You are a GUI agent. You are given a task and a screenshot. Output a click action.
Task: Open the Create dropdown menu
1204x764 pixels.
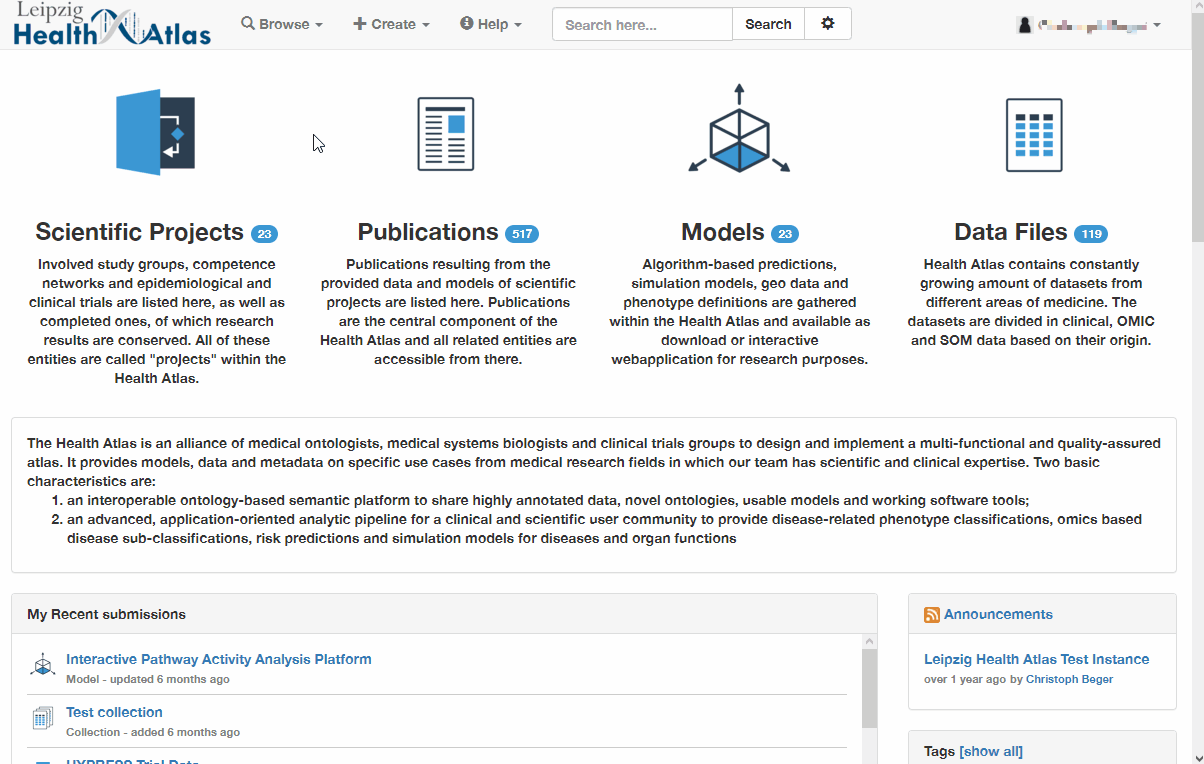[391, 24]
